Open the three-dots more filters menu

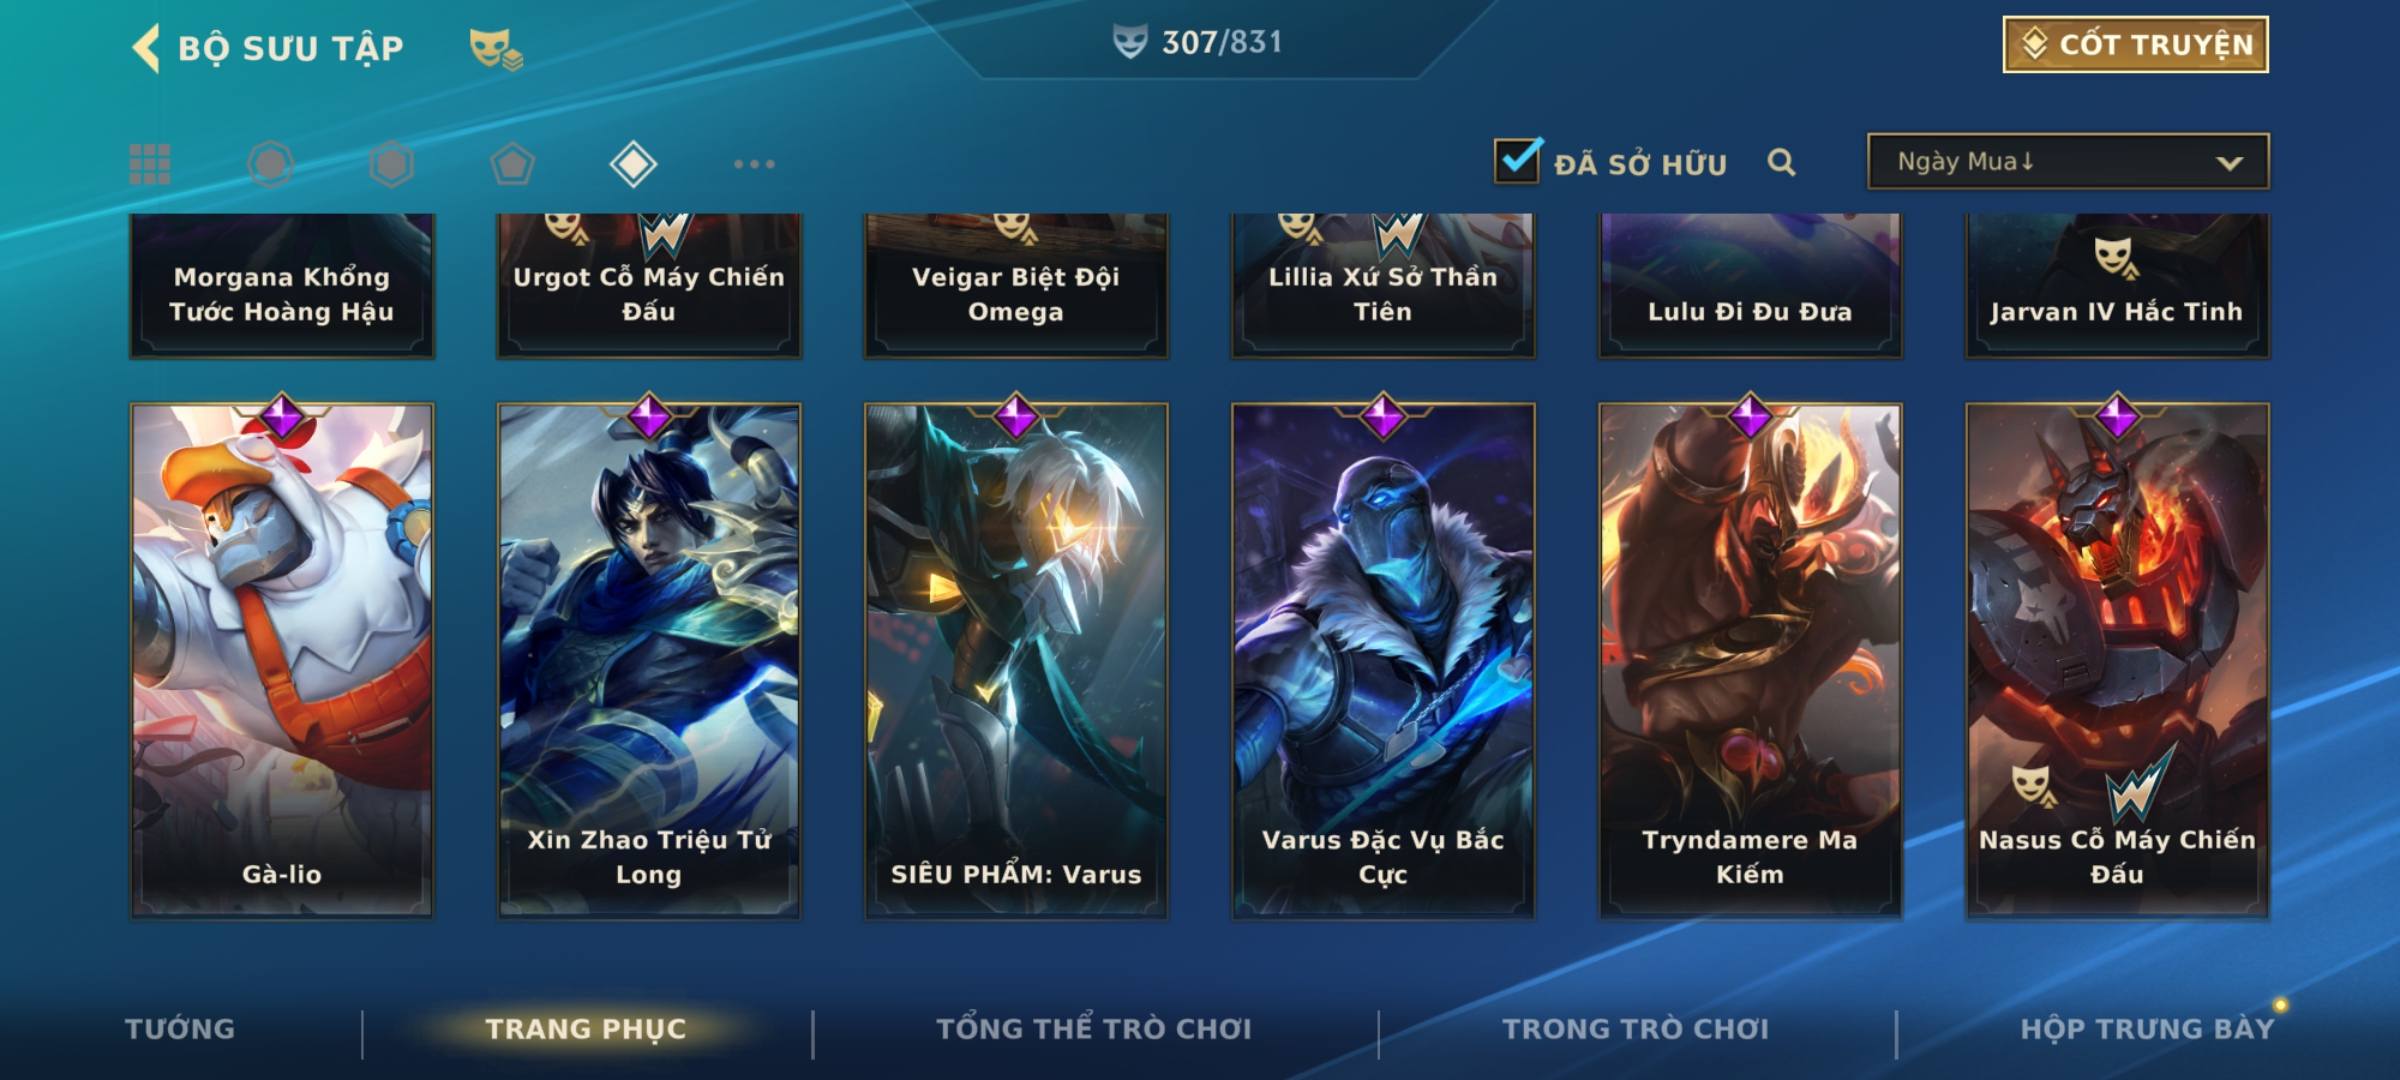coord(754,164)
